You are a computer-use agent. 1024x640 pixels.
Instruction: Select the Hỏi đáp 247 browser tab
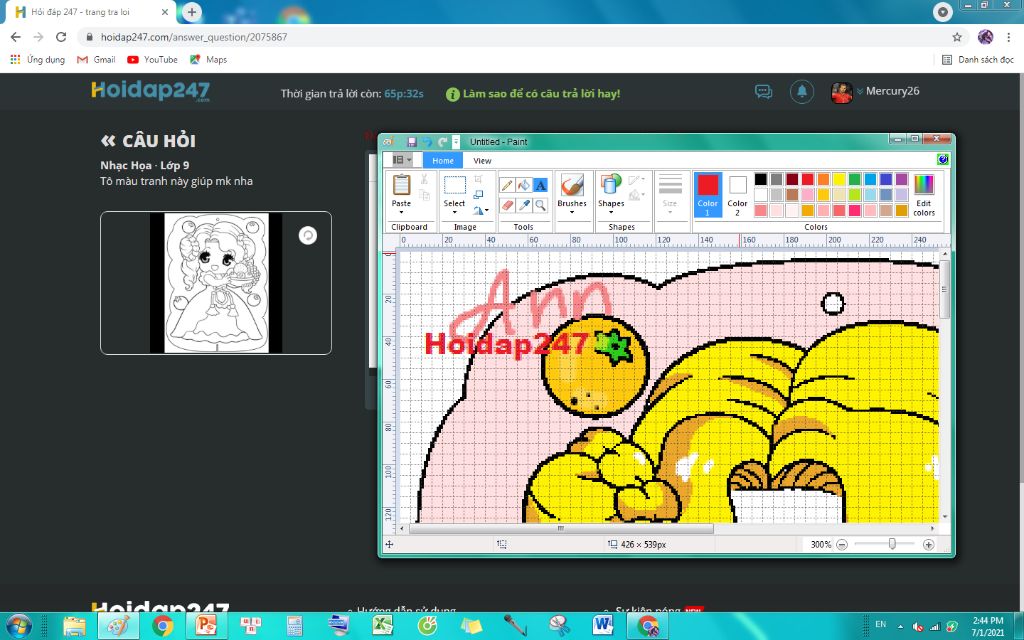(x=91, y=12)
